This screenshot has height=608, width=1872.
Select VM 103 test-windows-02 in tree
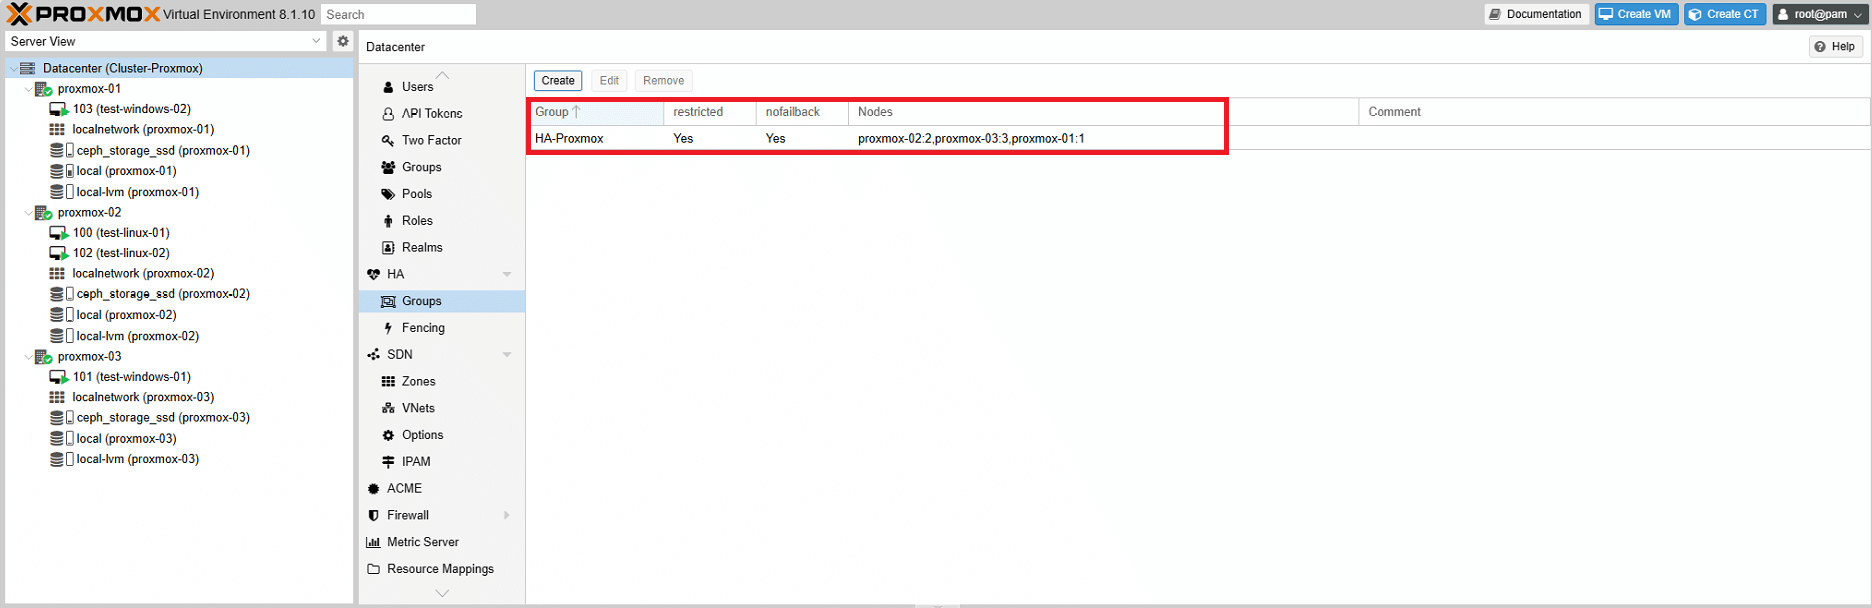(x=131, y=109)
